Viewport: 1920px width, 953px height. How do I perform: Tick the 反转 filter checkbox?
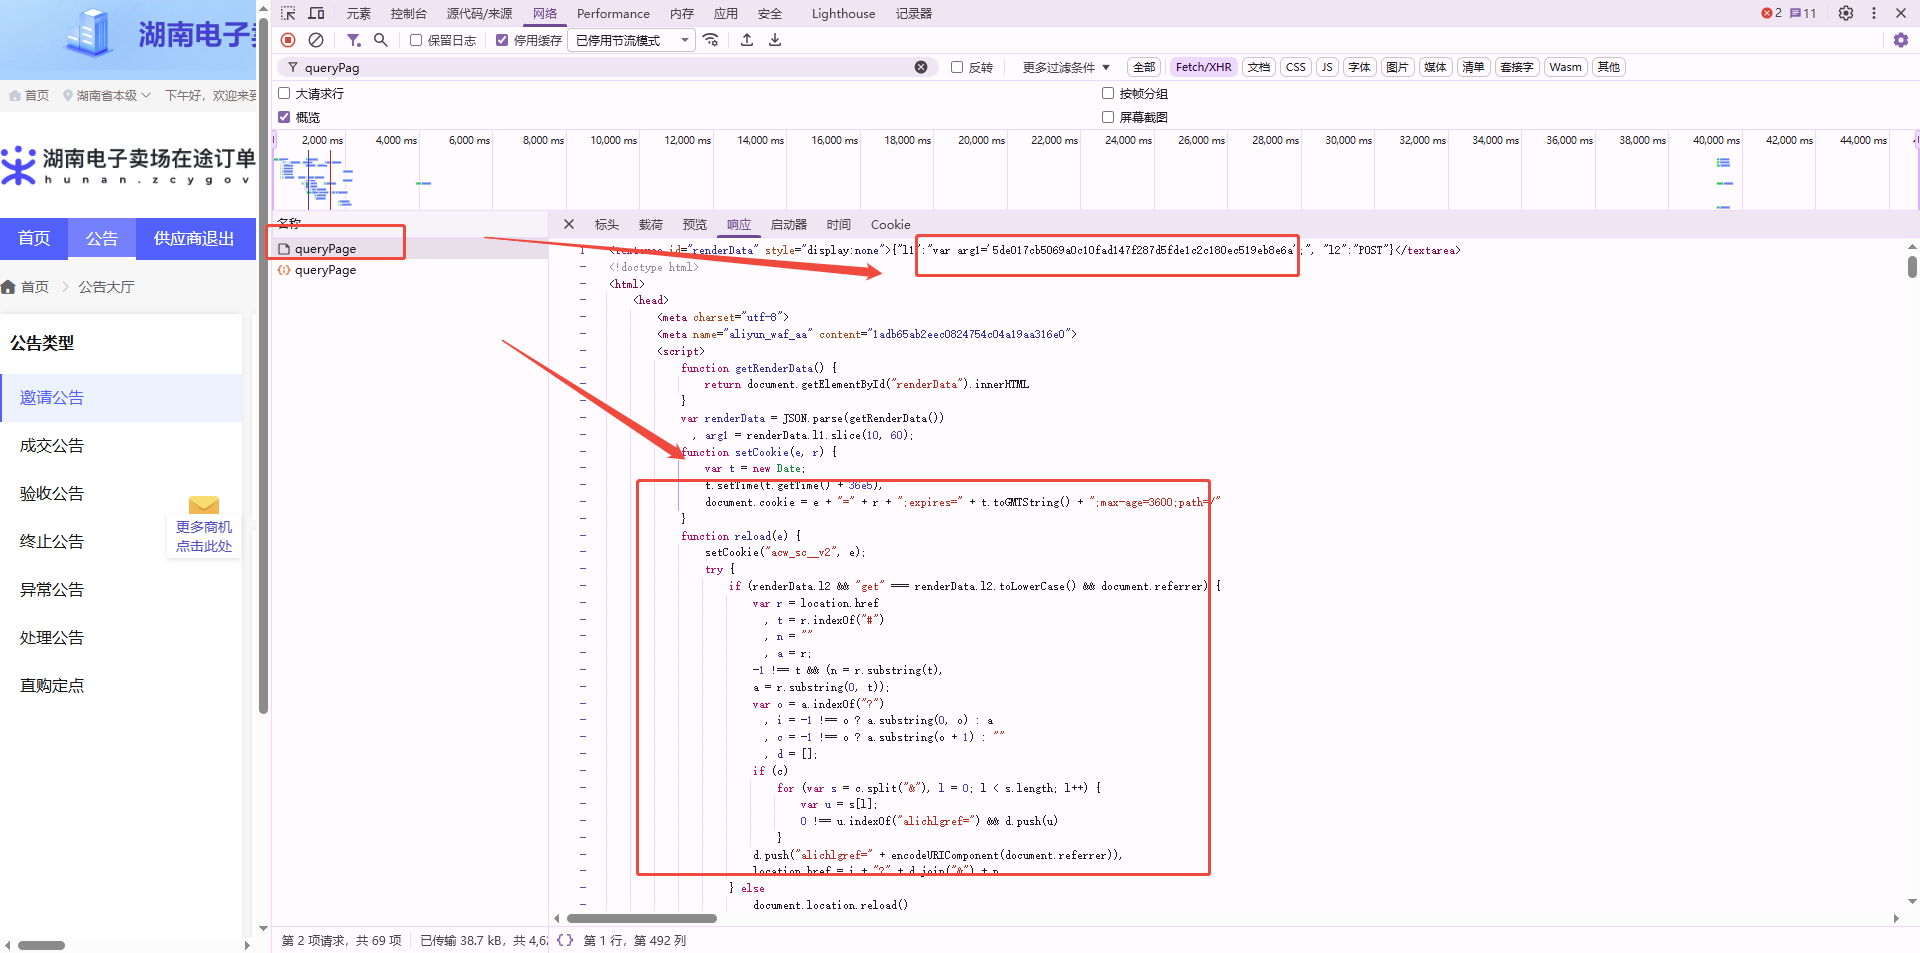pos(957,67)
